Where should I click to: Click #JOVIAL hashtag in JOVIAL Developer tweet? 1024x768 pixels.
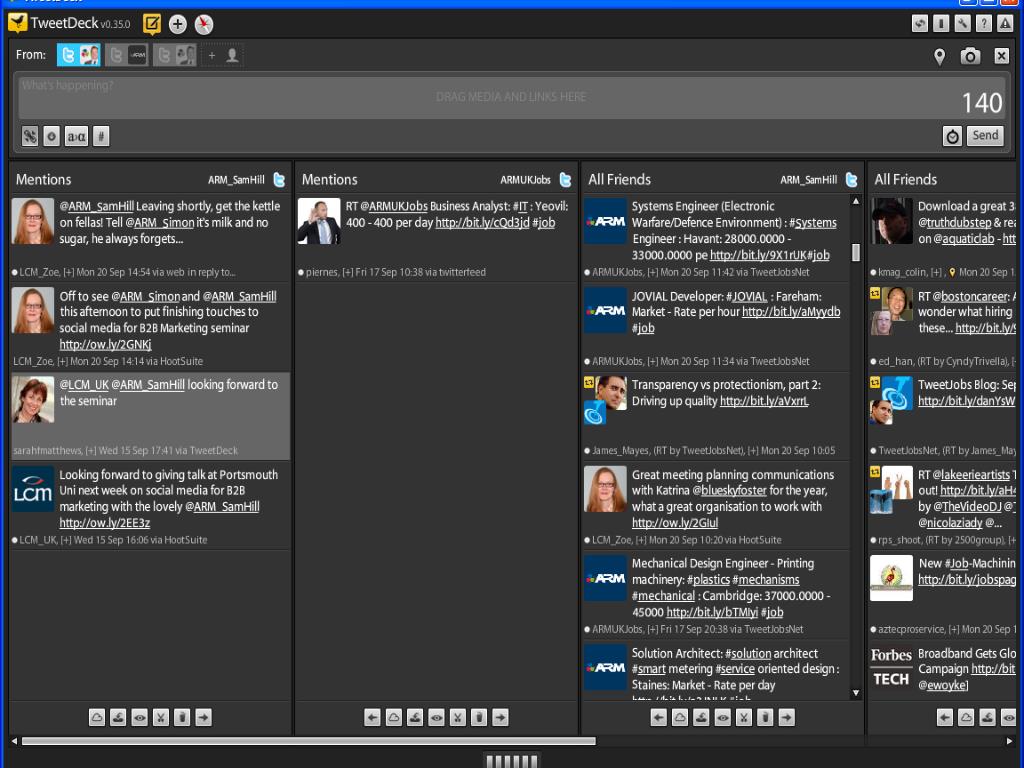pyautogui.click(x=746, y=296)
